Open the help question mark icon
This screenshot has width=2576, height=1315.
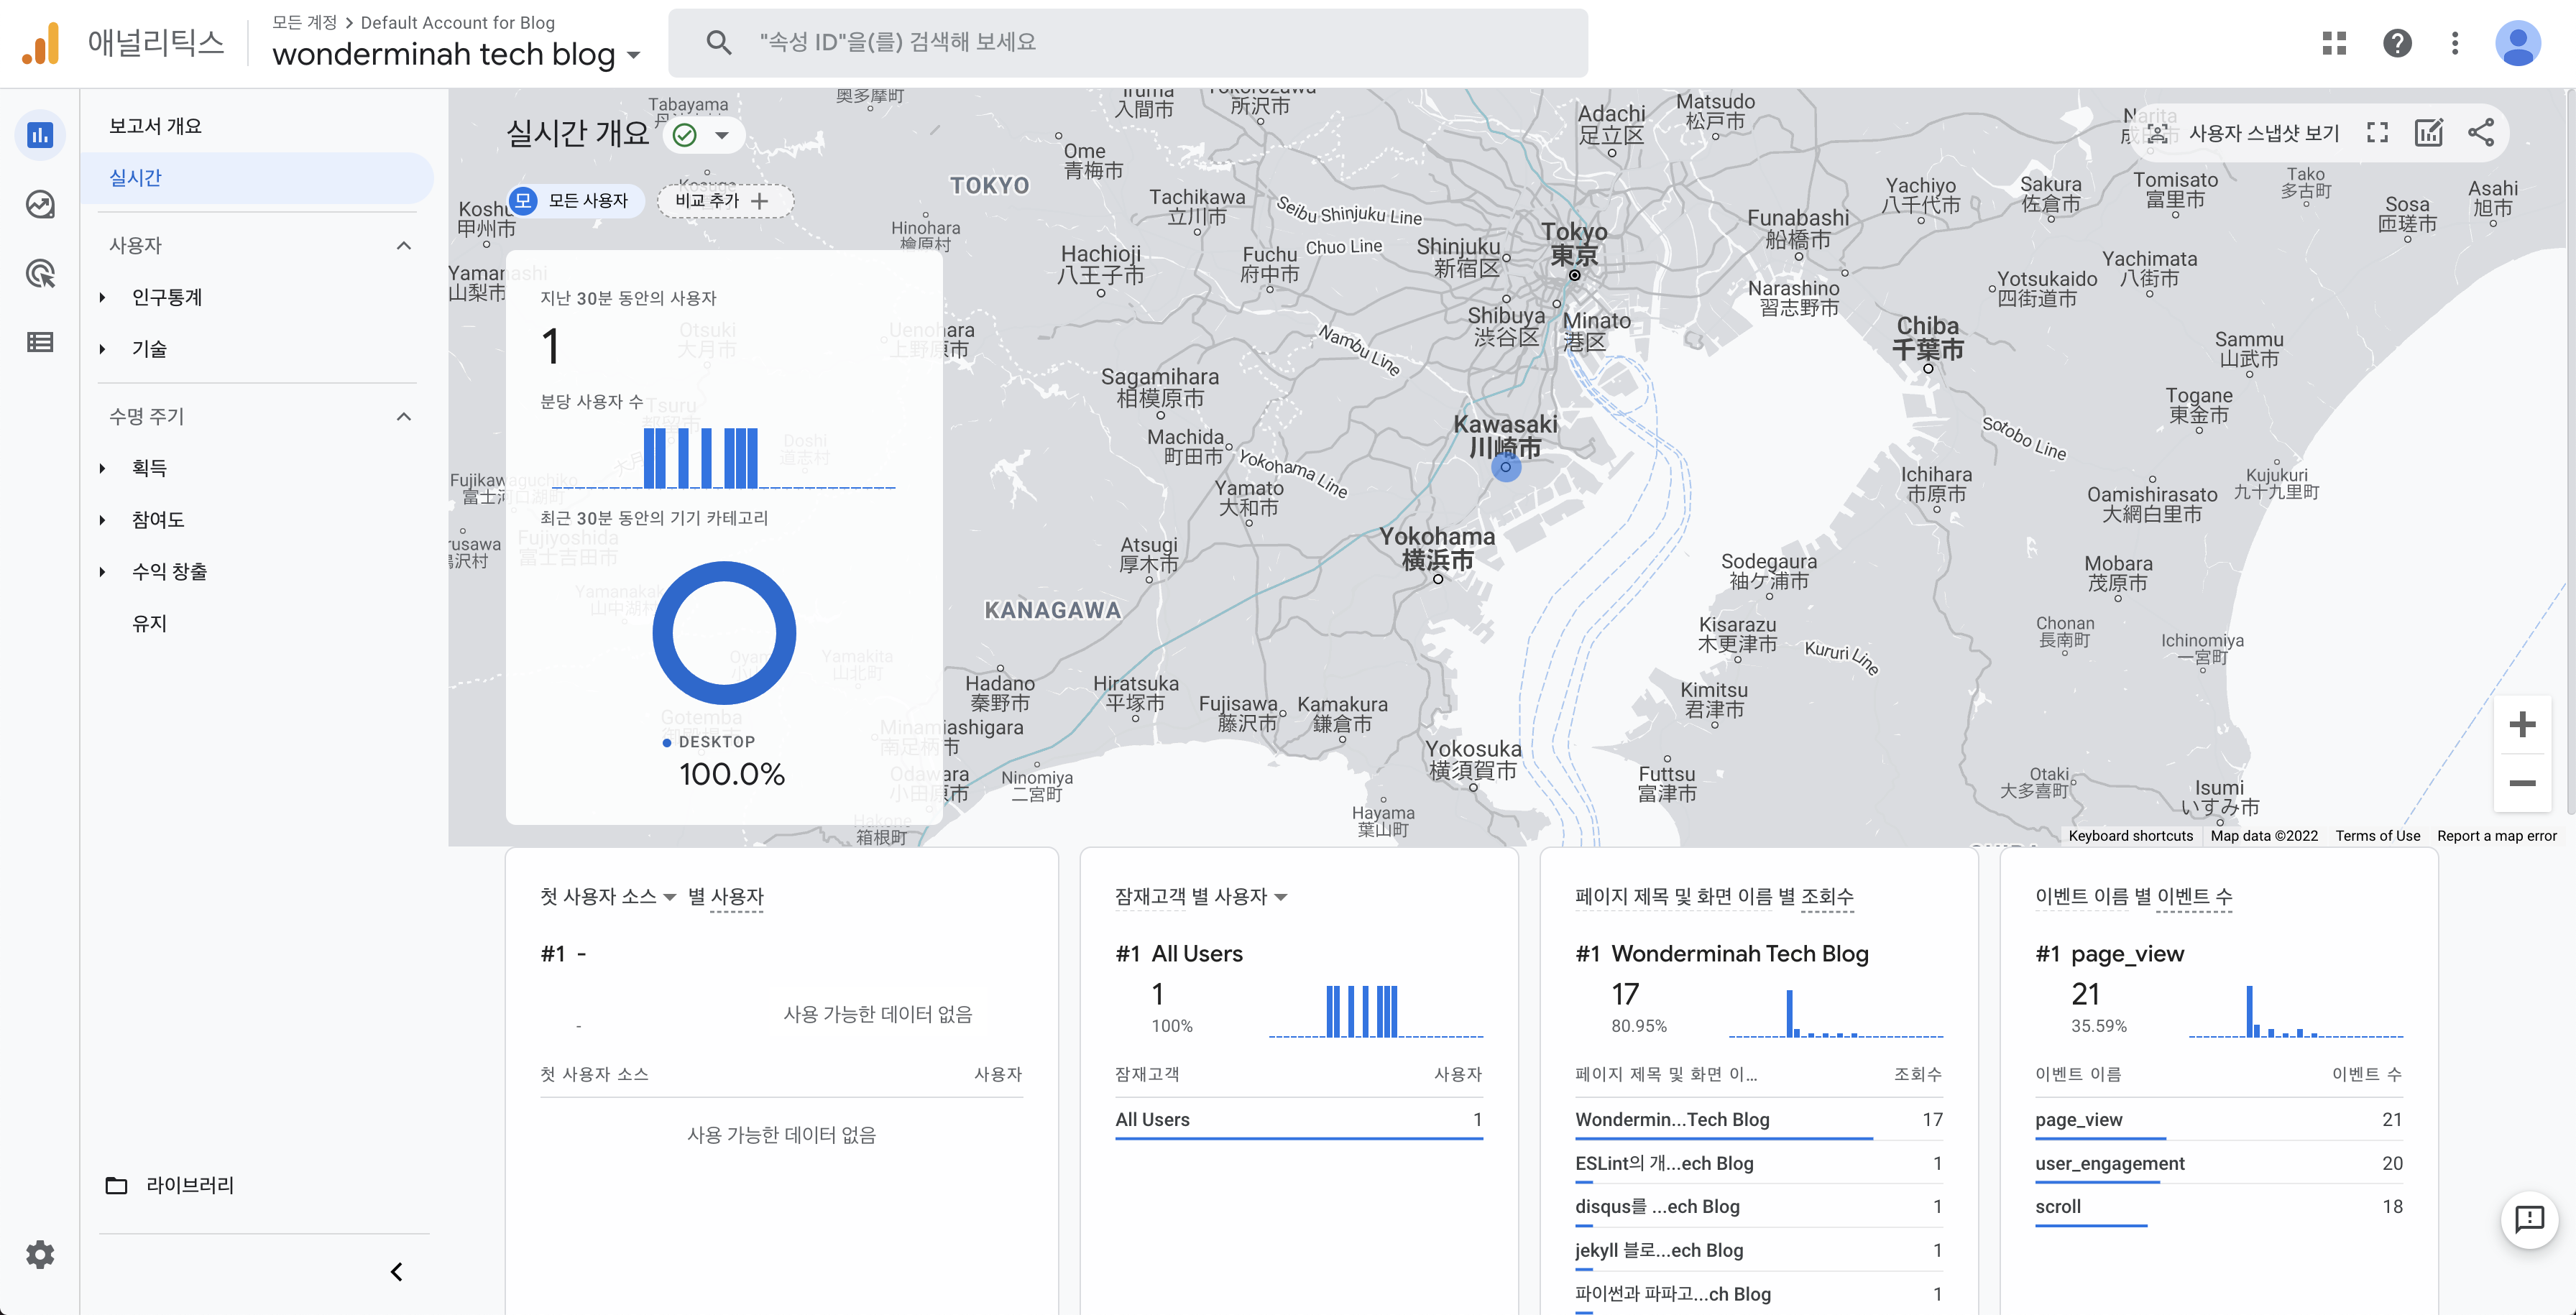(x=2397, y=43)
